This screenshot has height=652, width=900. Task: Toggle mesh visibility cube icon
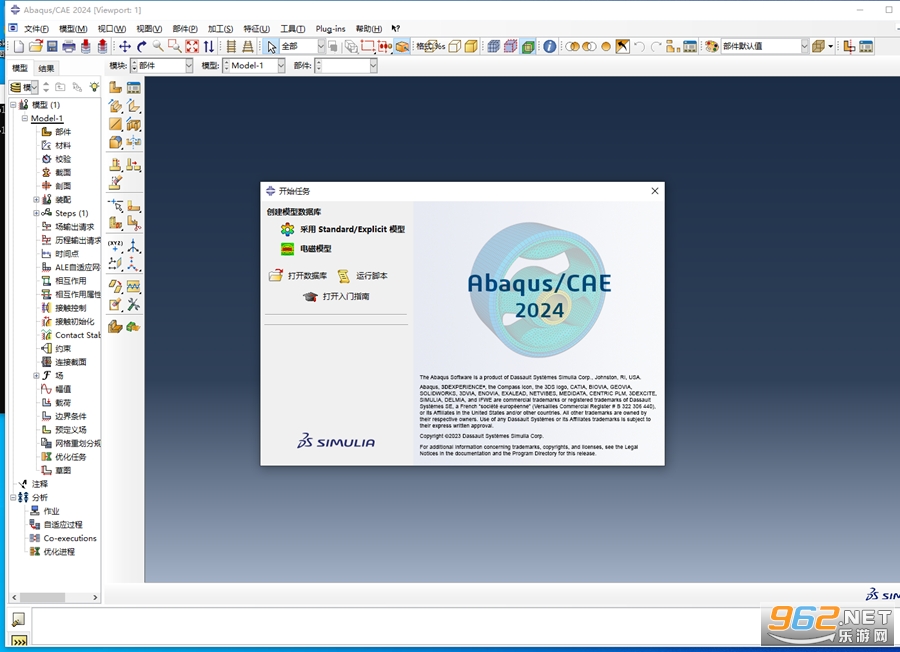point(494,46)
